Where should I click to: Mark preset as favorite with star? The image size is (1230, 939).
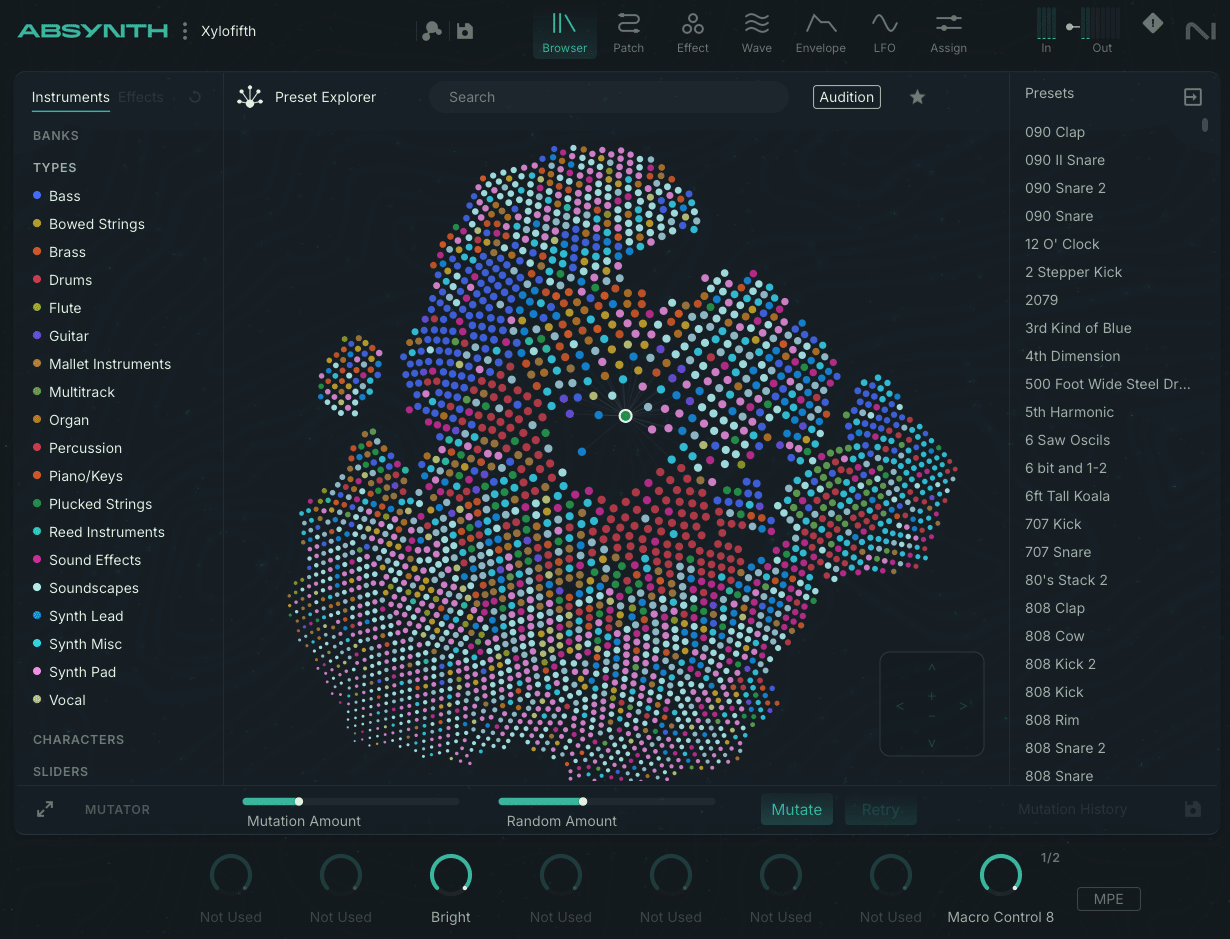click(x=917, y=97)
